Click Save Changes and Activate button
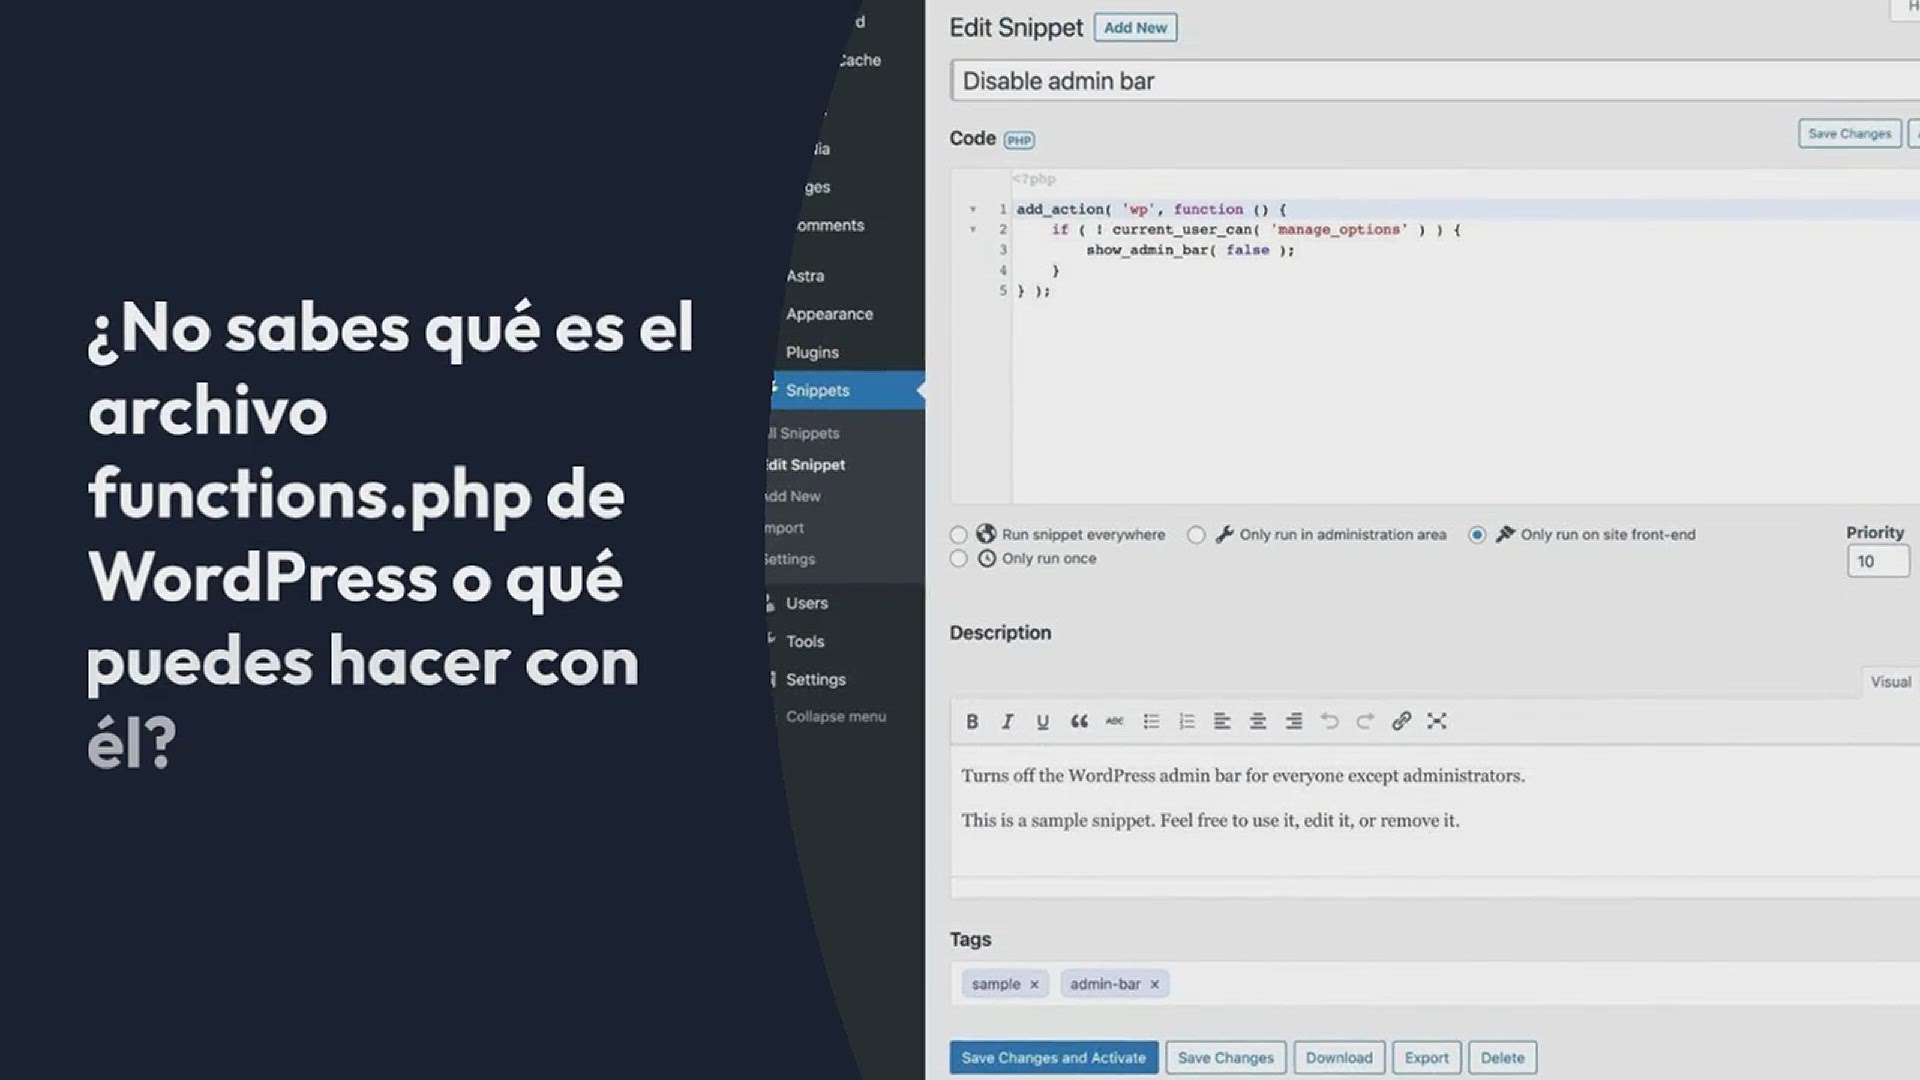 (1053, 1058)
